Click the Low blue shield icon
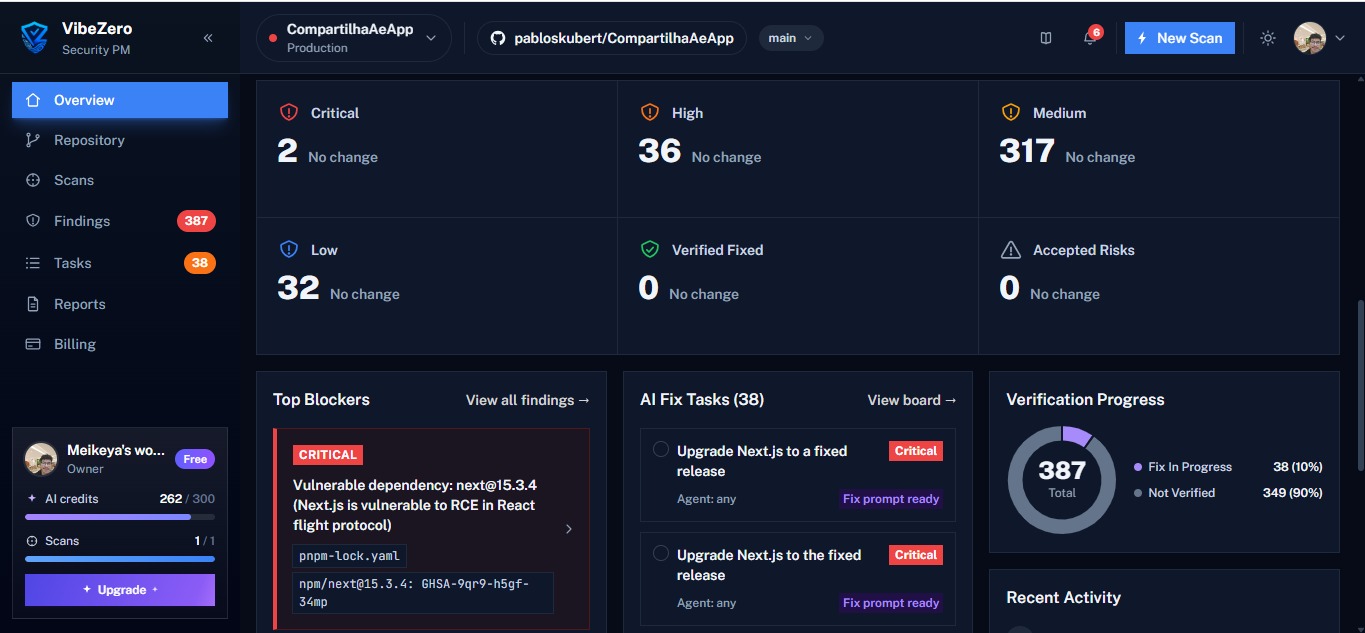The height and width of the screenshot is (633, 1365). click(289, 250)
